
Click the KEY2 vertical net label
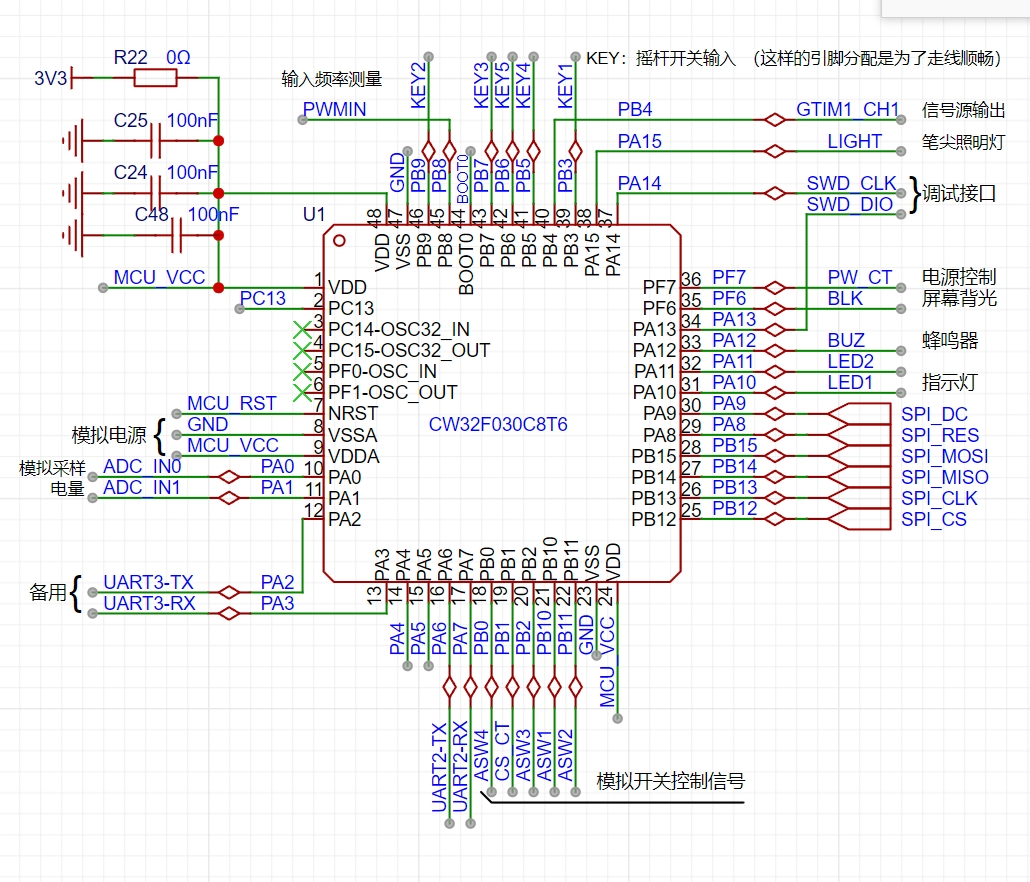tap(418, 85)
